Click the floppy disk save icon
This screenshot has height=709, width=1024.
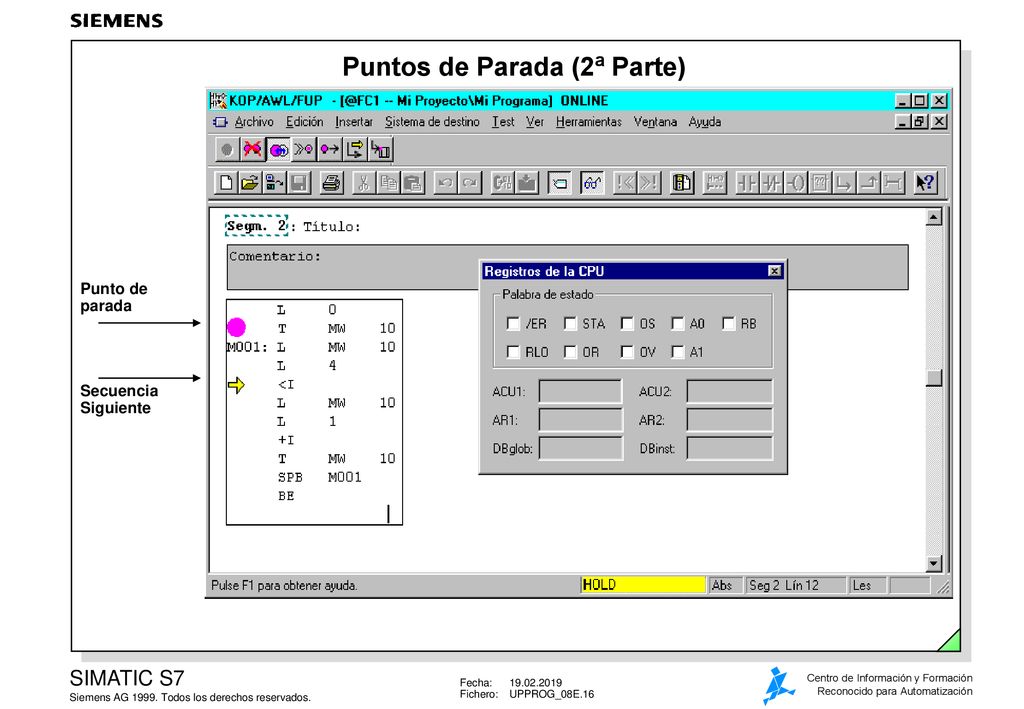pyautogui.click(x=299, y=183)
